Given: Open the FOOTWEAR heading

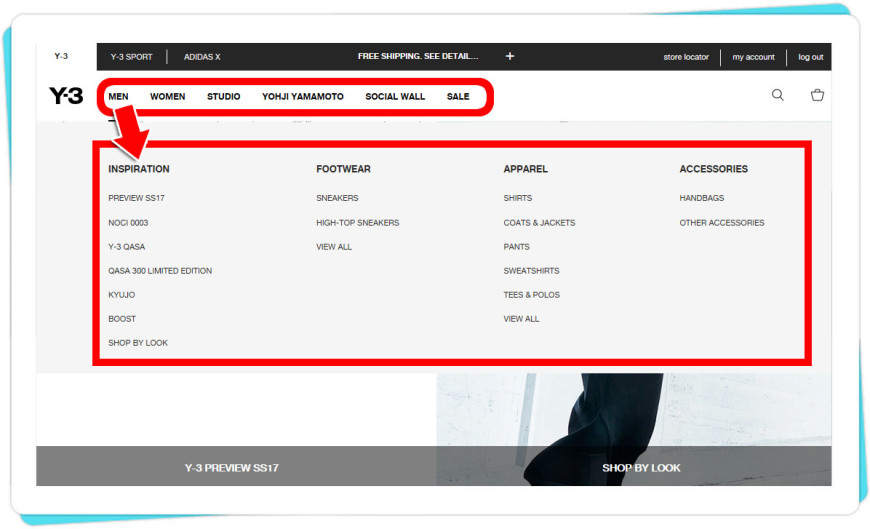Looking at the screenshot, I should click(343, 169).
